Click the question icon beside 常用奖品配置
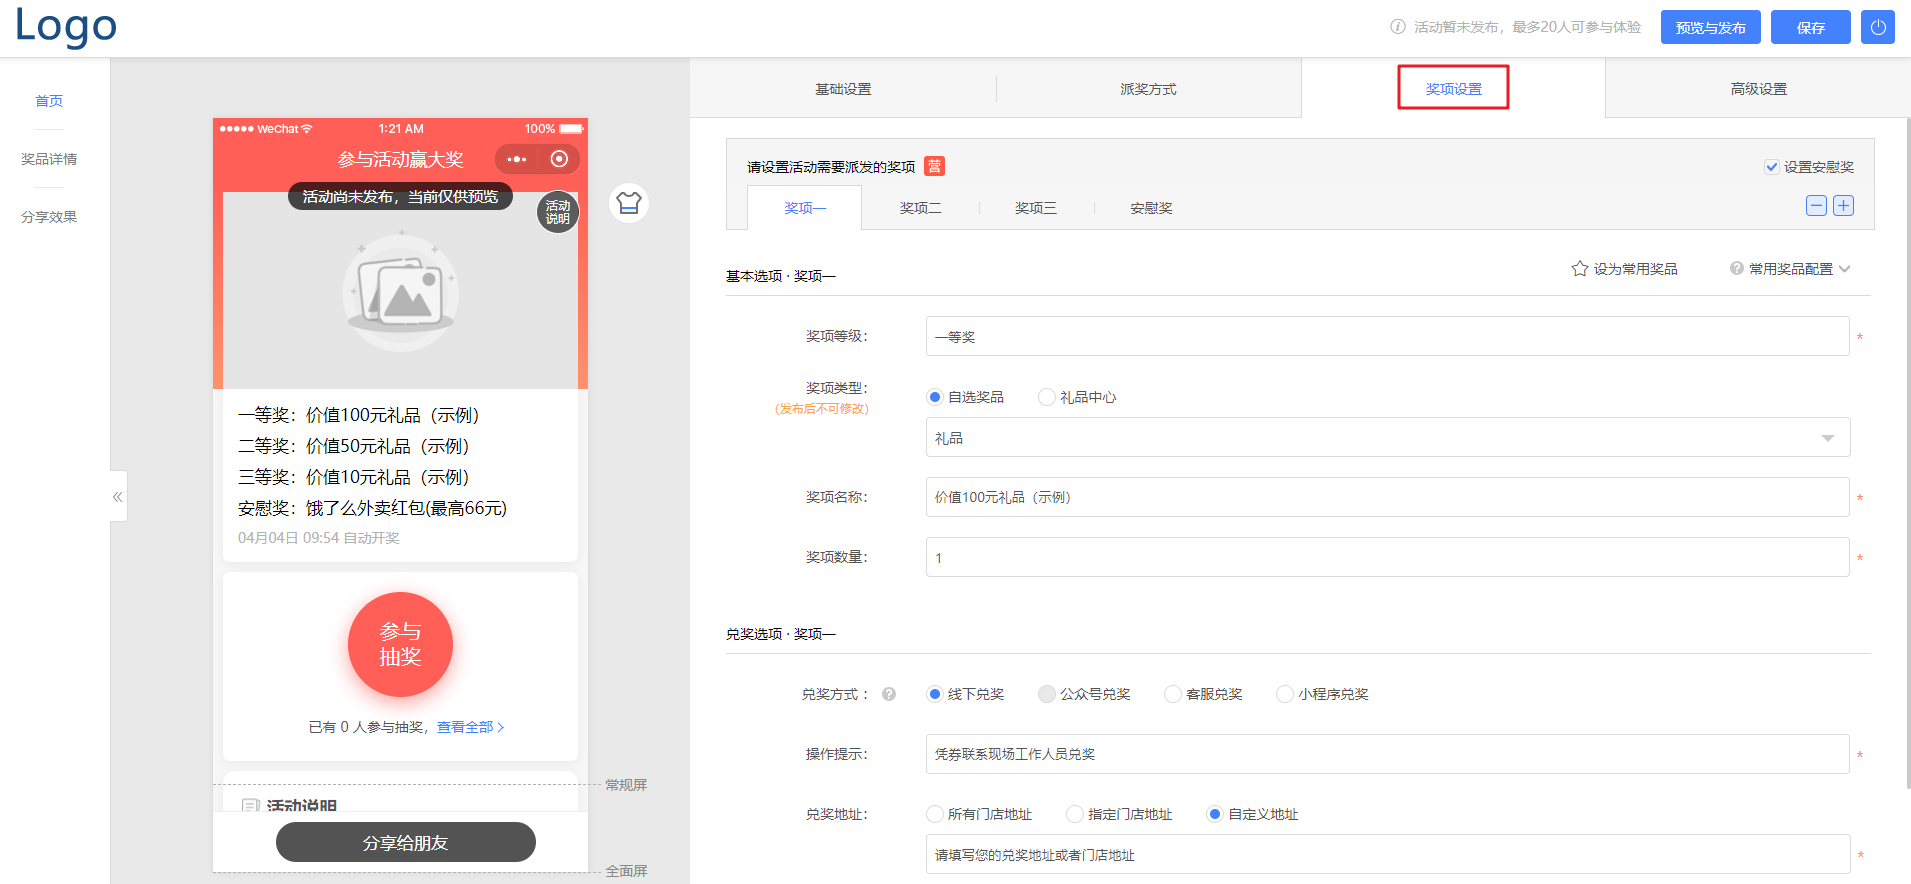This screenshot has height=884, width=1911. point(1737,268)
